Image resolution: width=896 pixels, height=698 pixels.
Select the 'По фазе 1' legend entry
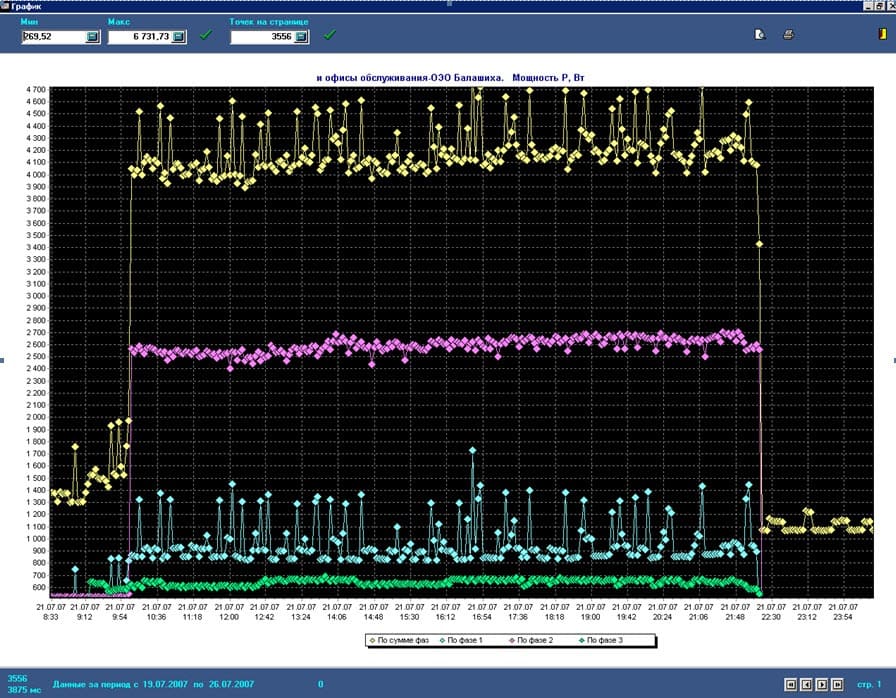click(x=461, y=640)
